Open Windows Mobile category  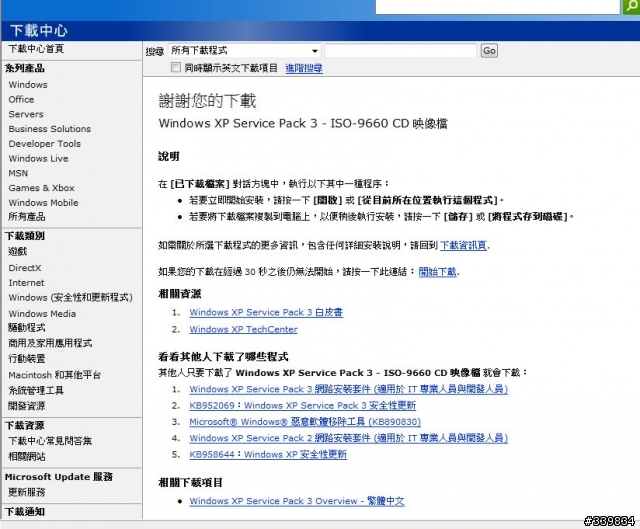[44, 203]
